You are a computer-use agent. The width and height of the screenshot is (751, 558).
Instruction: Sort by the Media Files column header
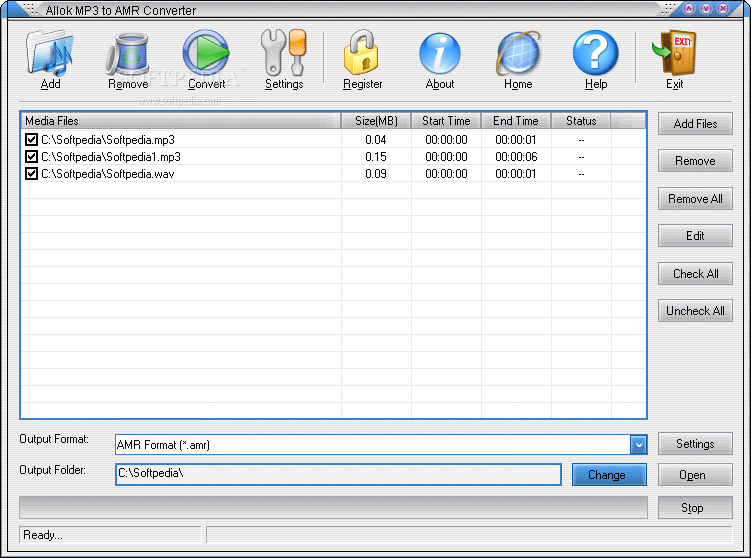tap(181, 121)
